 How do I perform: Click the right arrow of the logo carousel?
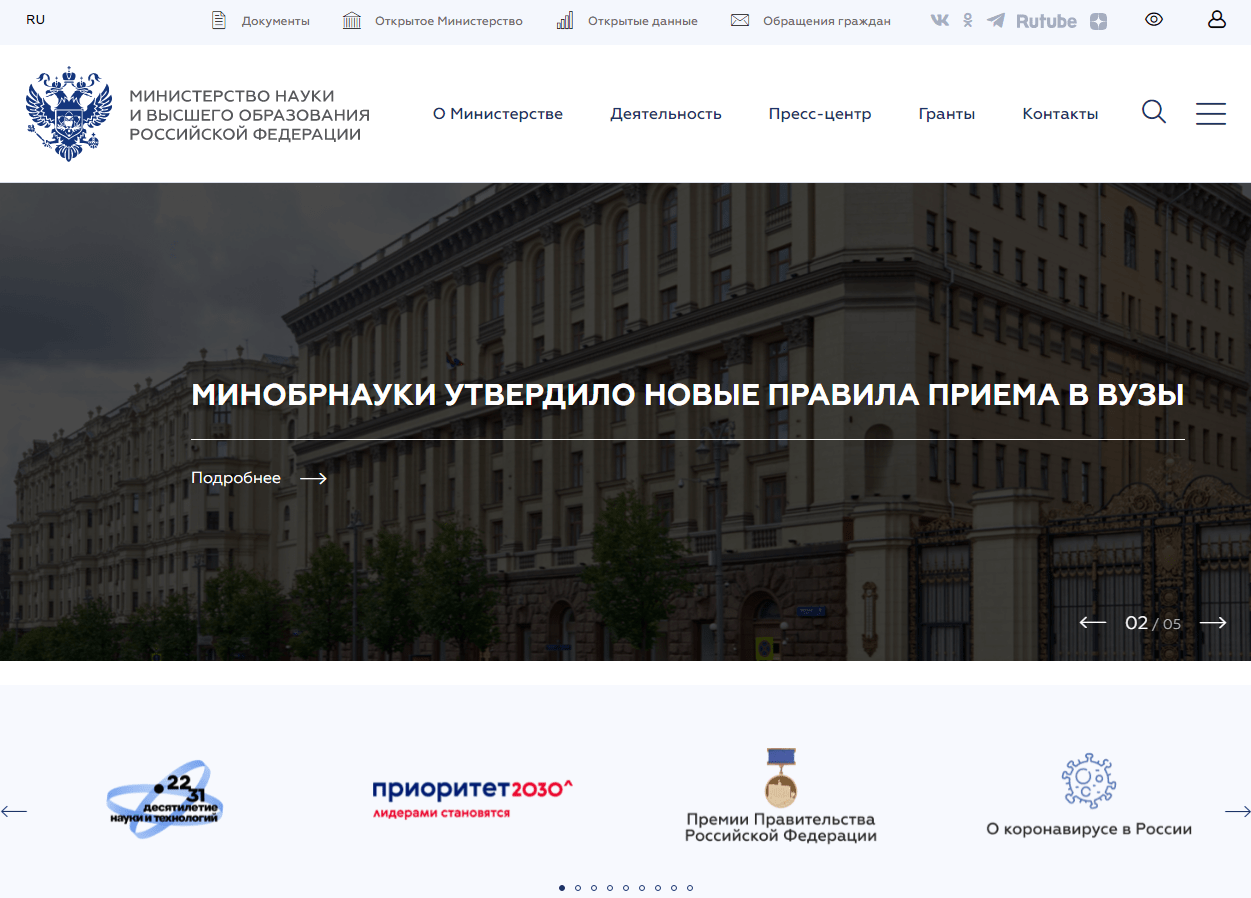[x=1237, y=811]
